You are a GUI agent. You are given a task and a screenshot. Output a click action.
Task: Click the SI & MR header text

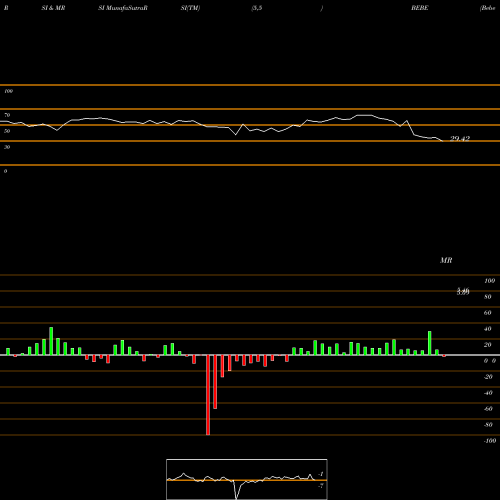[x=53, y=8]
